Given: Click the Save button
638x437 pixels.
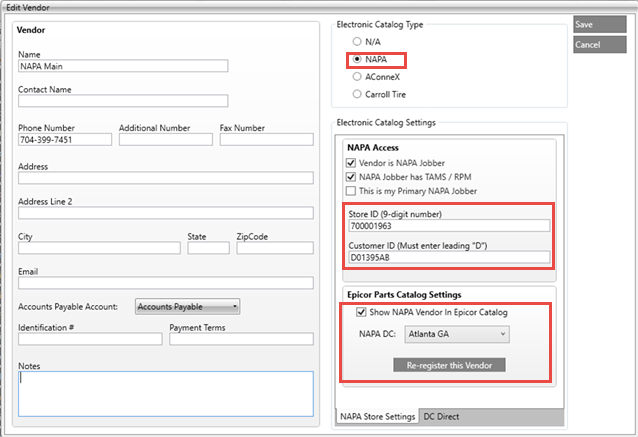Looking at the screenshot, I should (x=600, y=24).
